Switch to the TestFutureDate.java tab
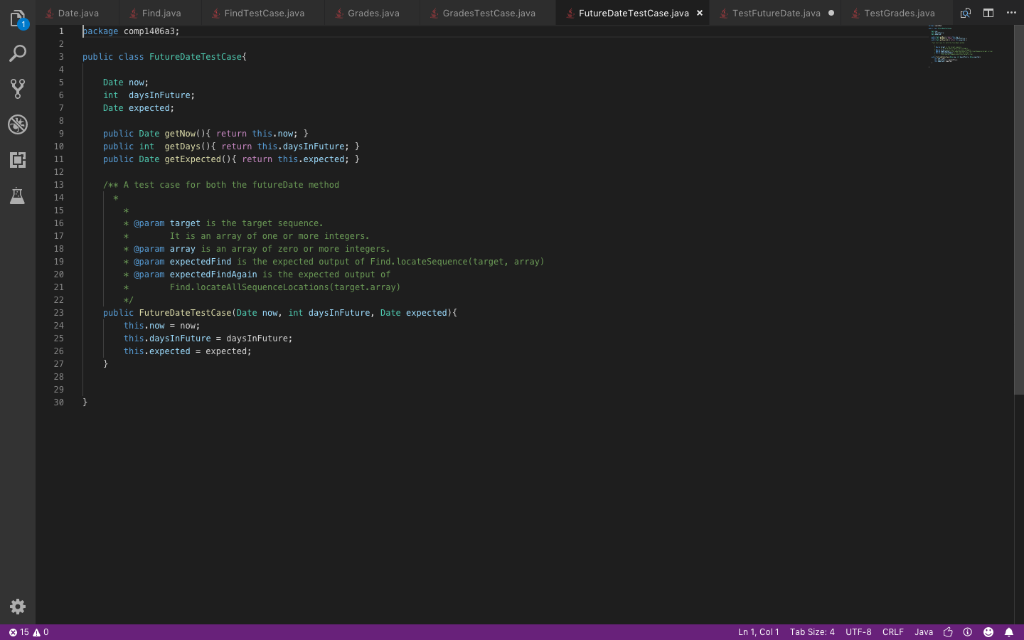The height and width of the screenshot is (640, 1024). tap(776, 13)
